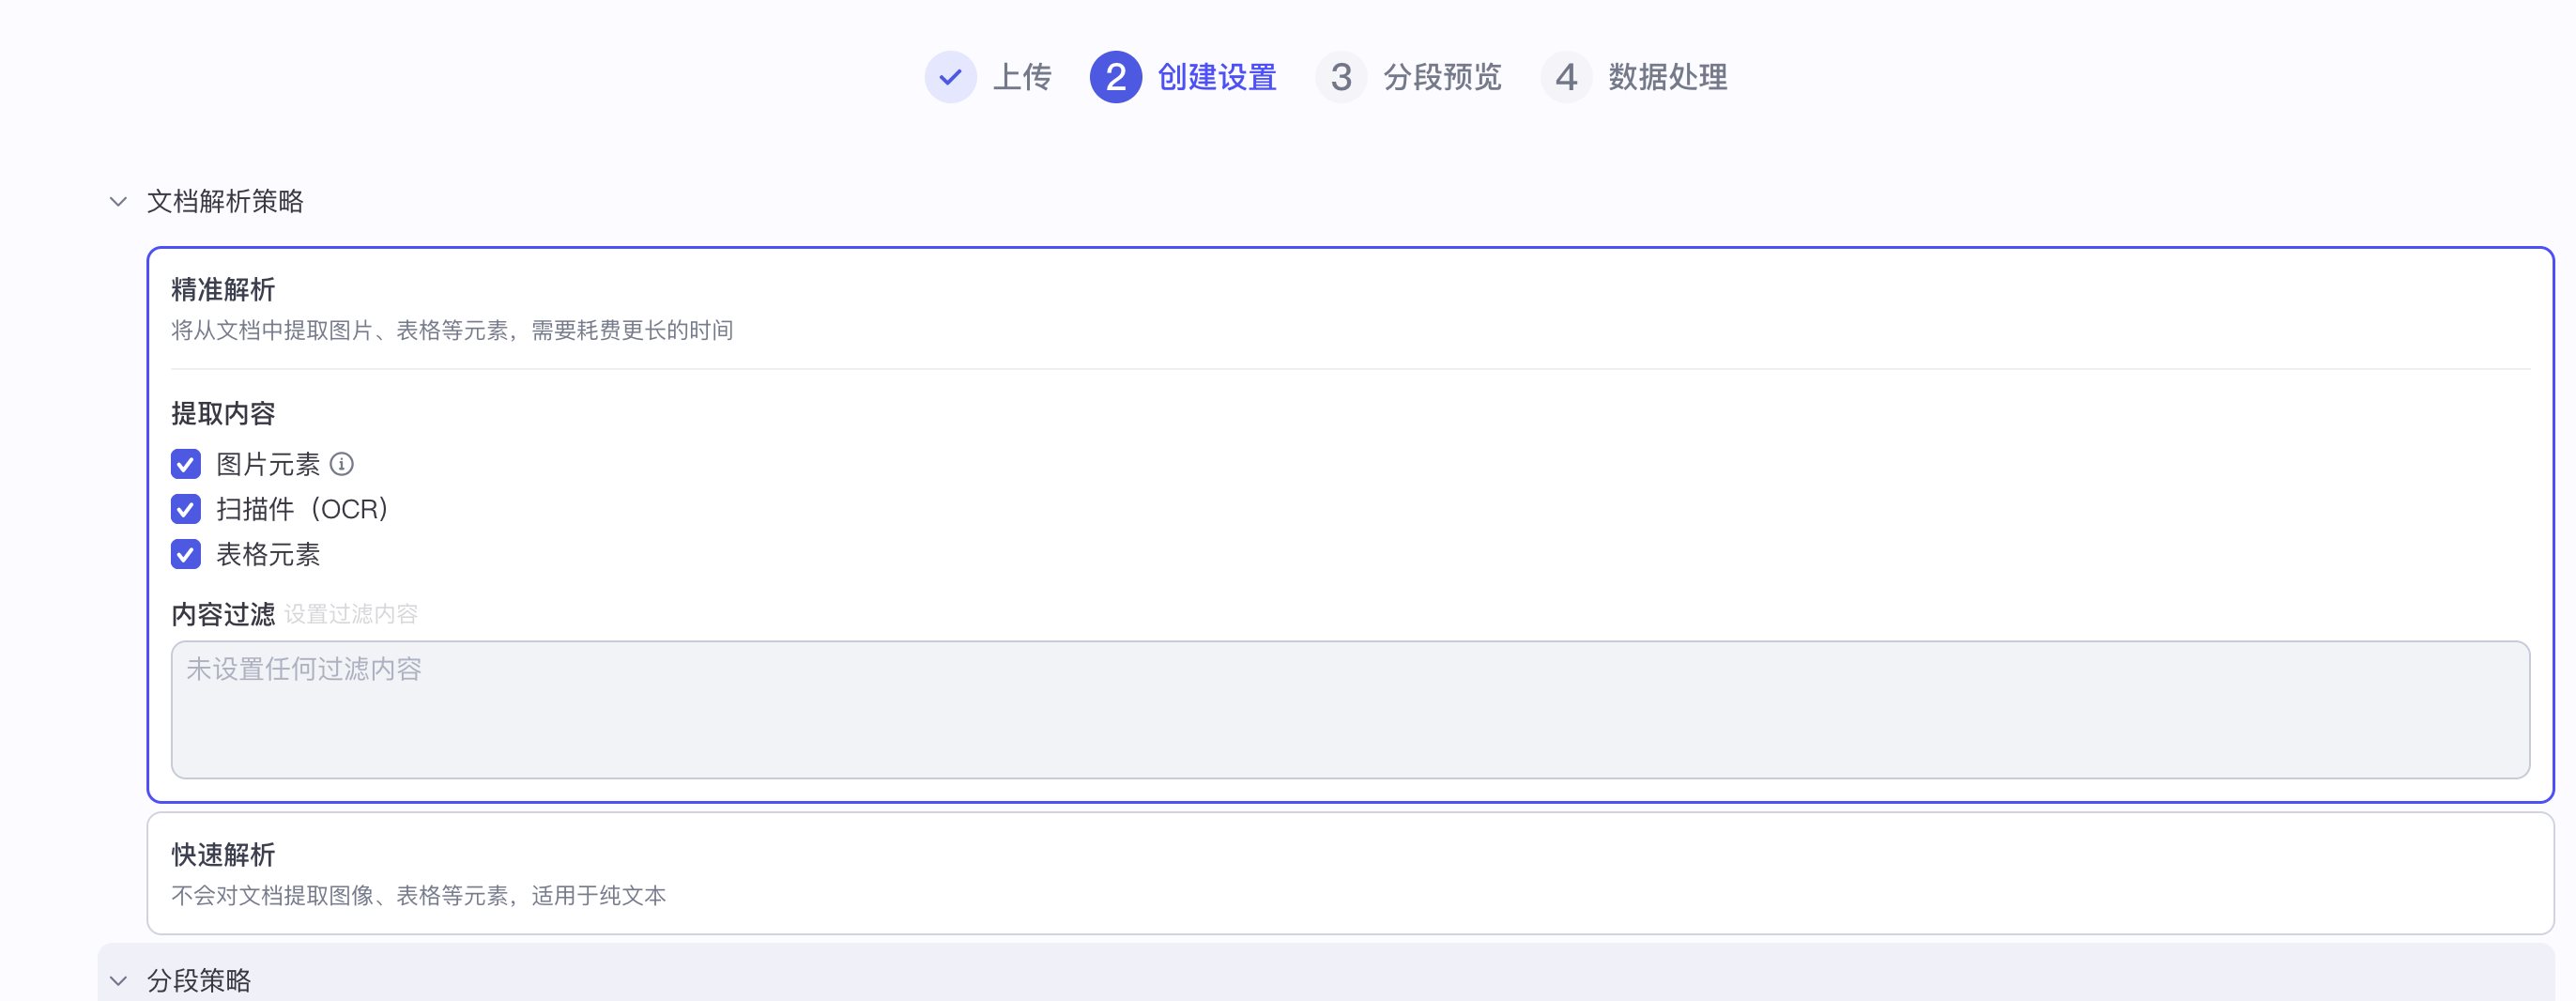The image size is (2576, 1001).
Task: Click the info icon beside 图片元素
Action: [342, 464]
